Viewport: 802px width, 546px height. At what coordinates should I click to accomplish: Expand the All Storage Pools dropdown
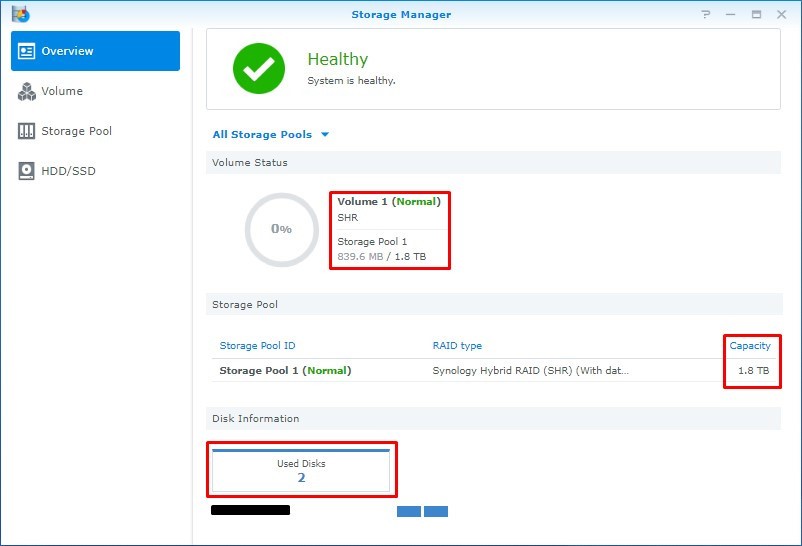click(x=271, y=135)
